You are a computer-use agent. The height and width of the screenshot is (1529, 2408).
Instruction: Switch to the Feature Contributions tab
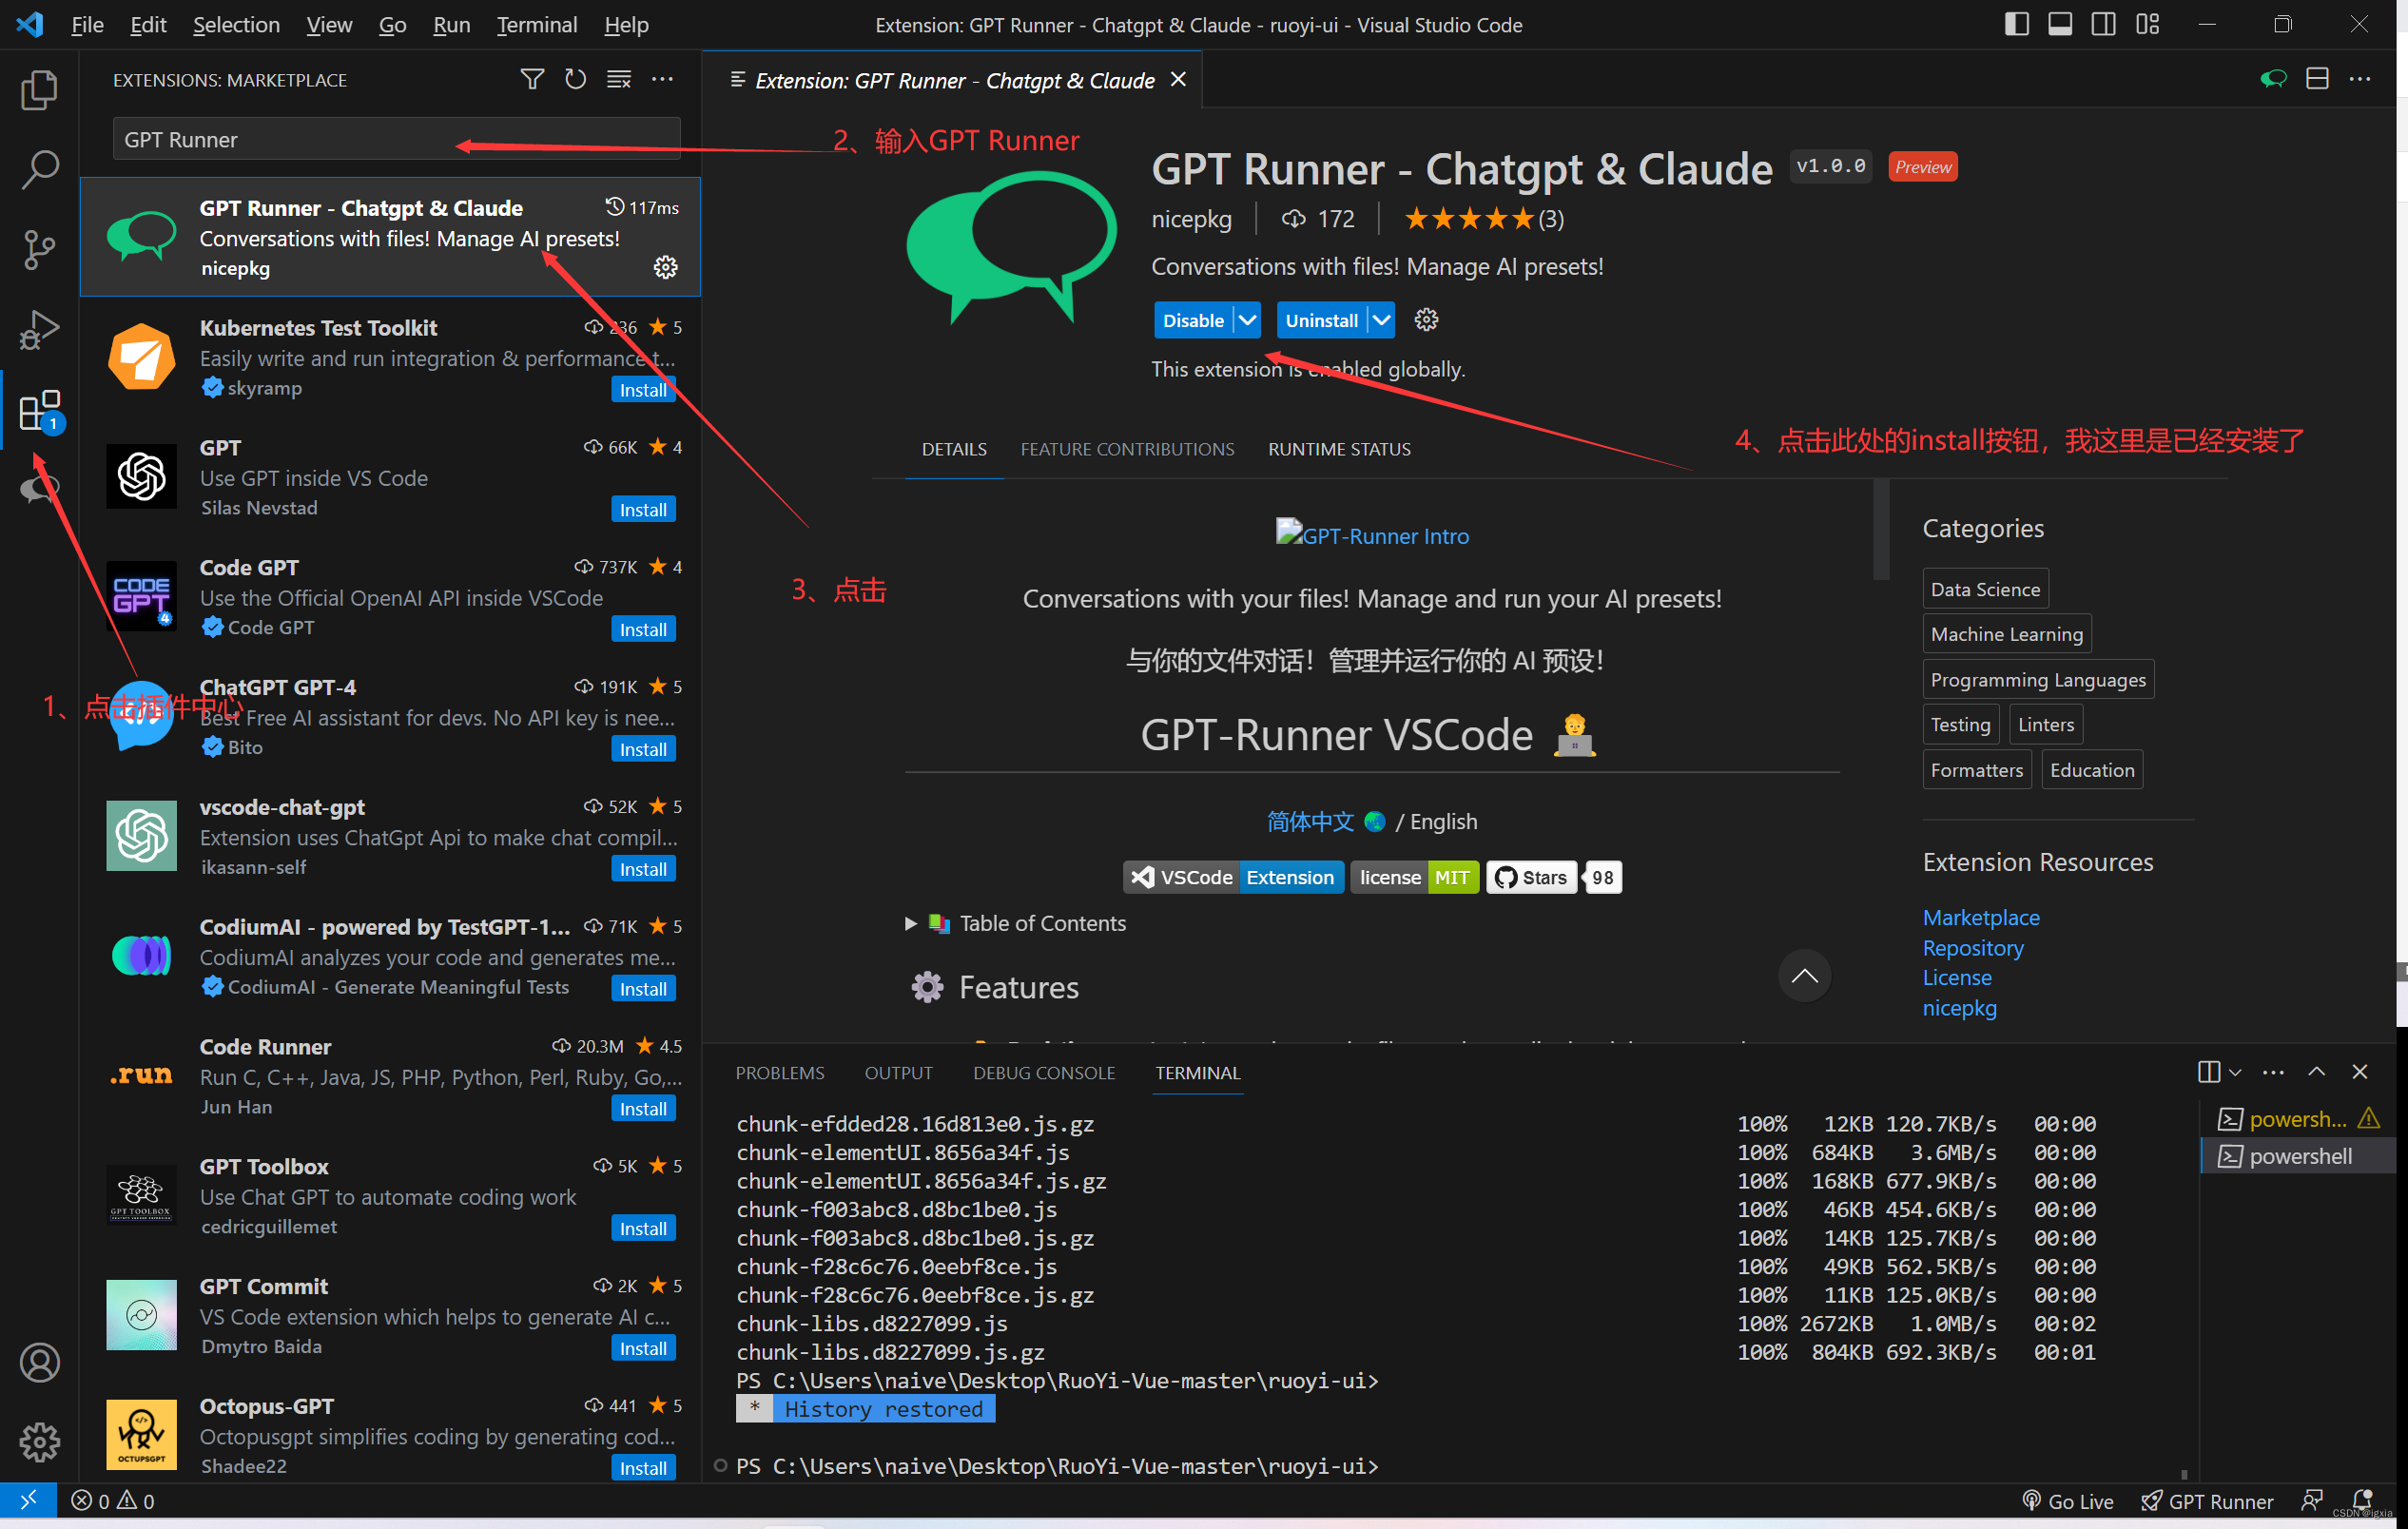coord(1127,449)
